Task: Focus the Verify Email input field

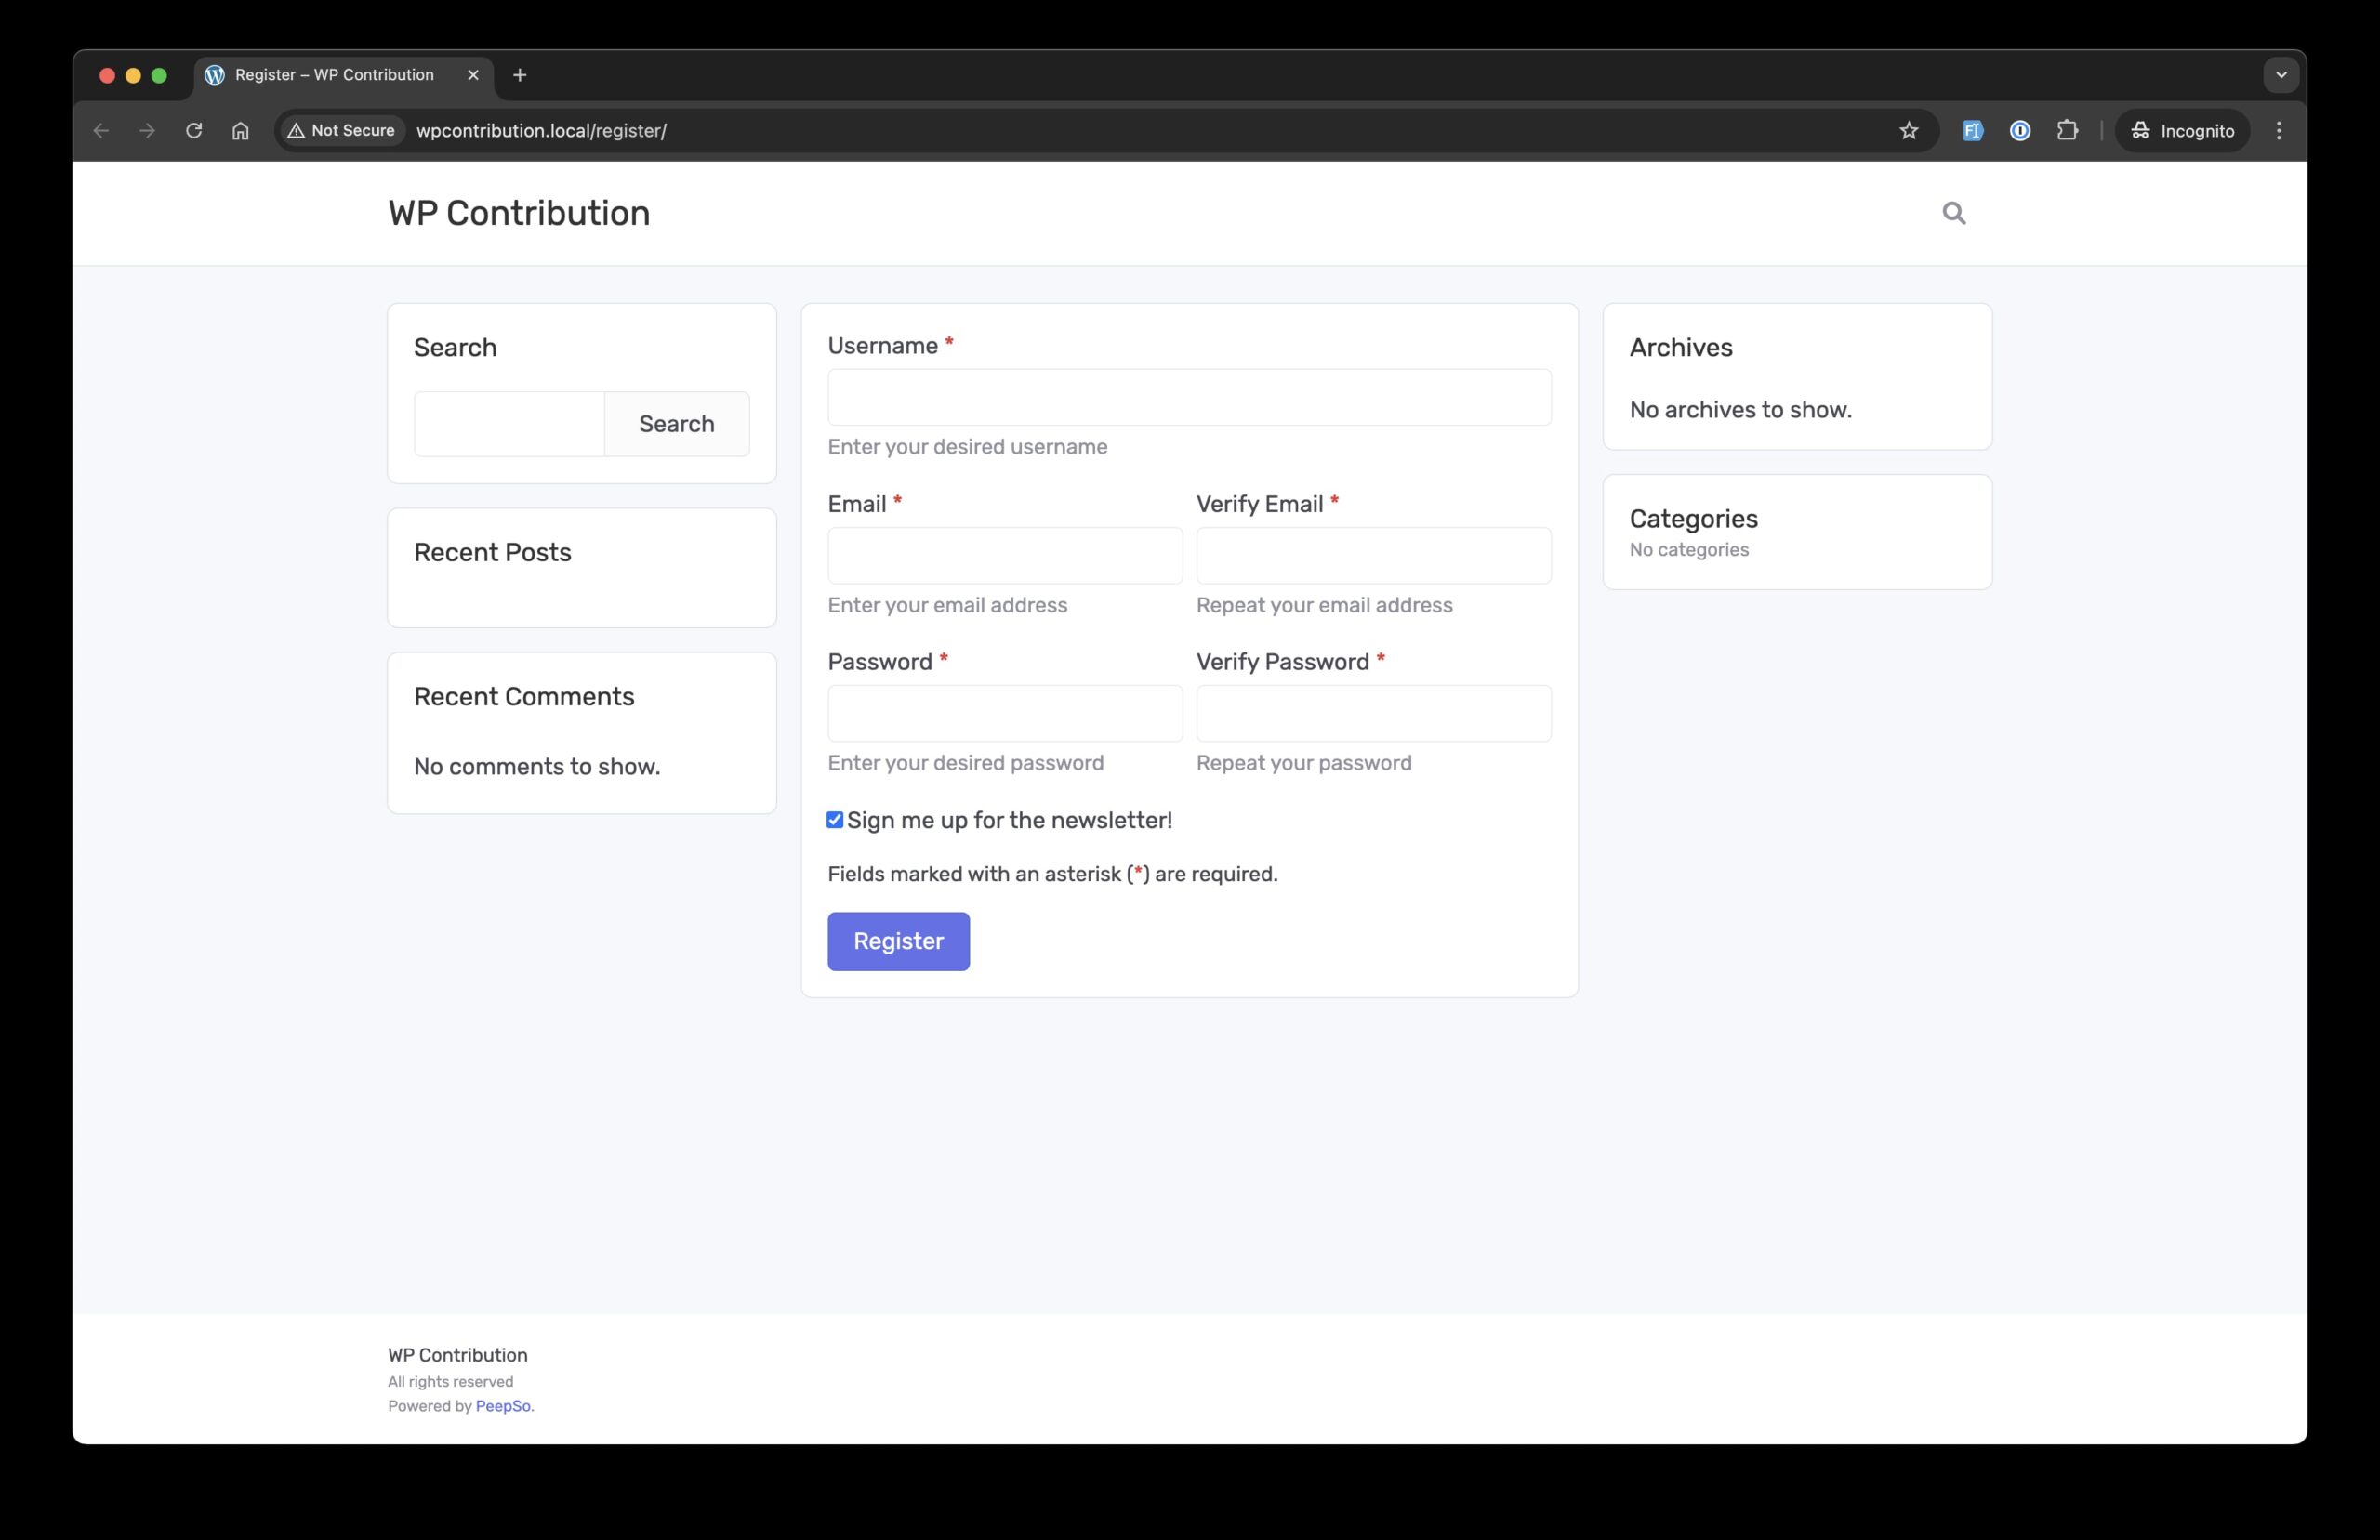Action: [x=1374, y=556]
